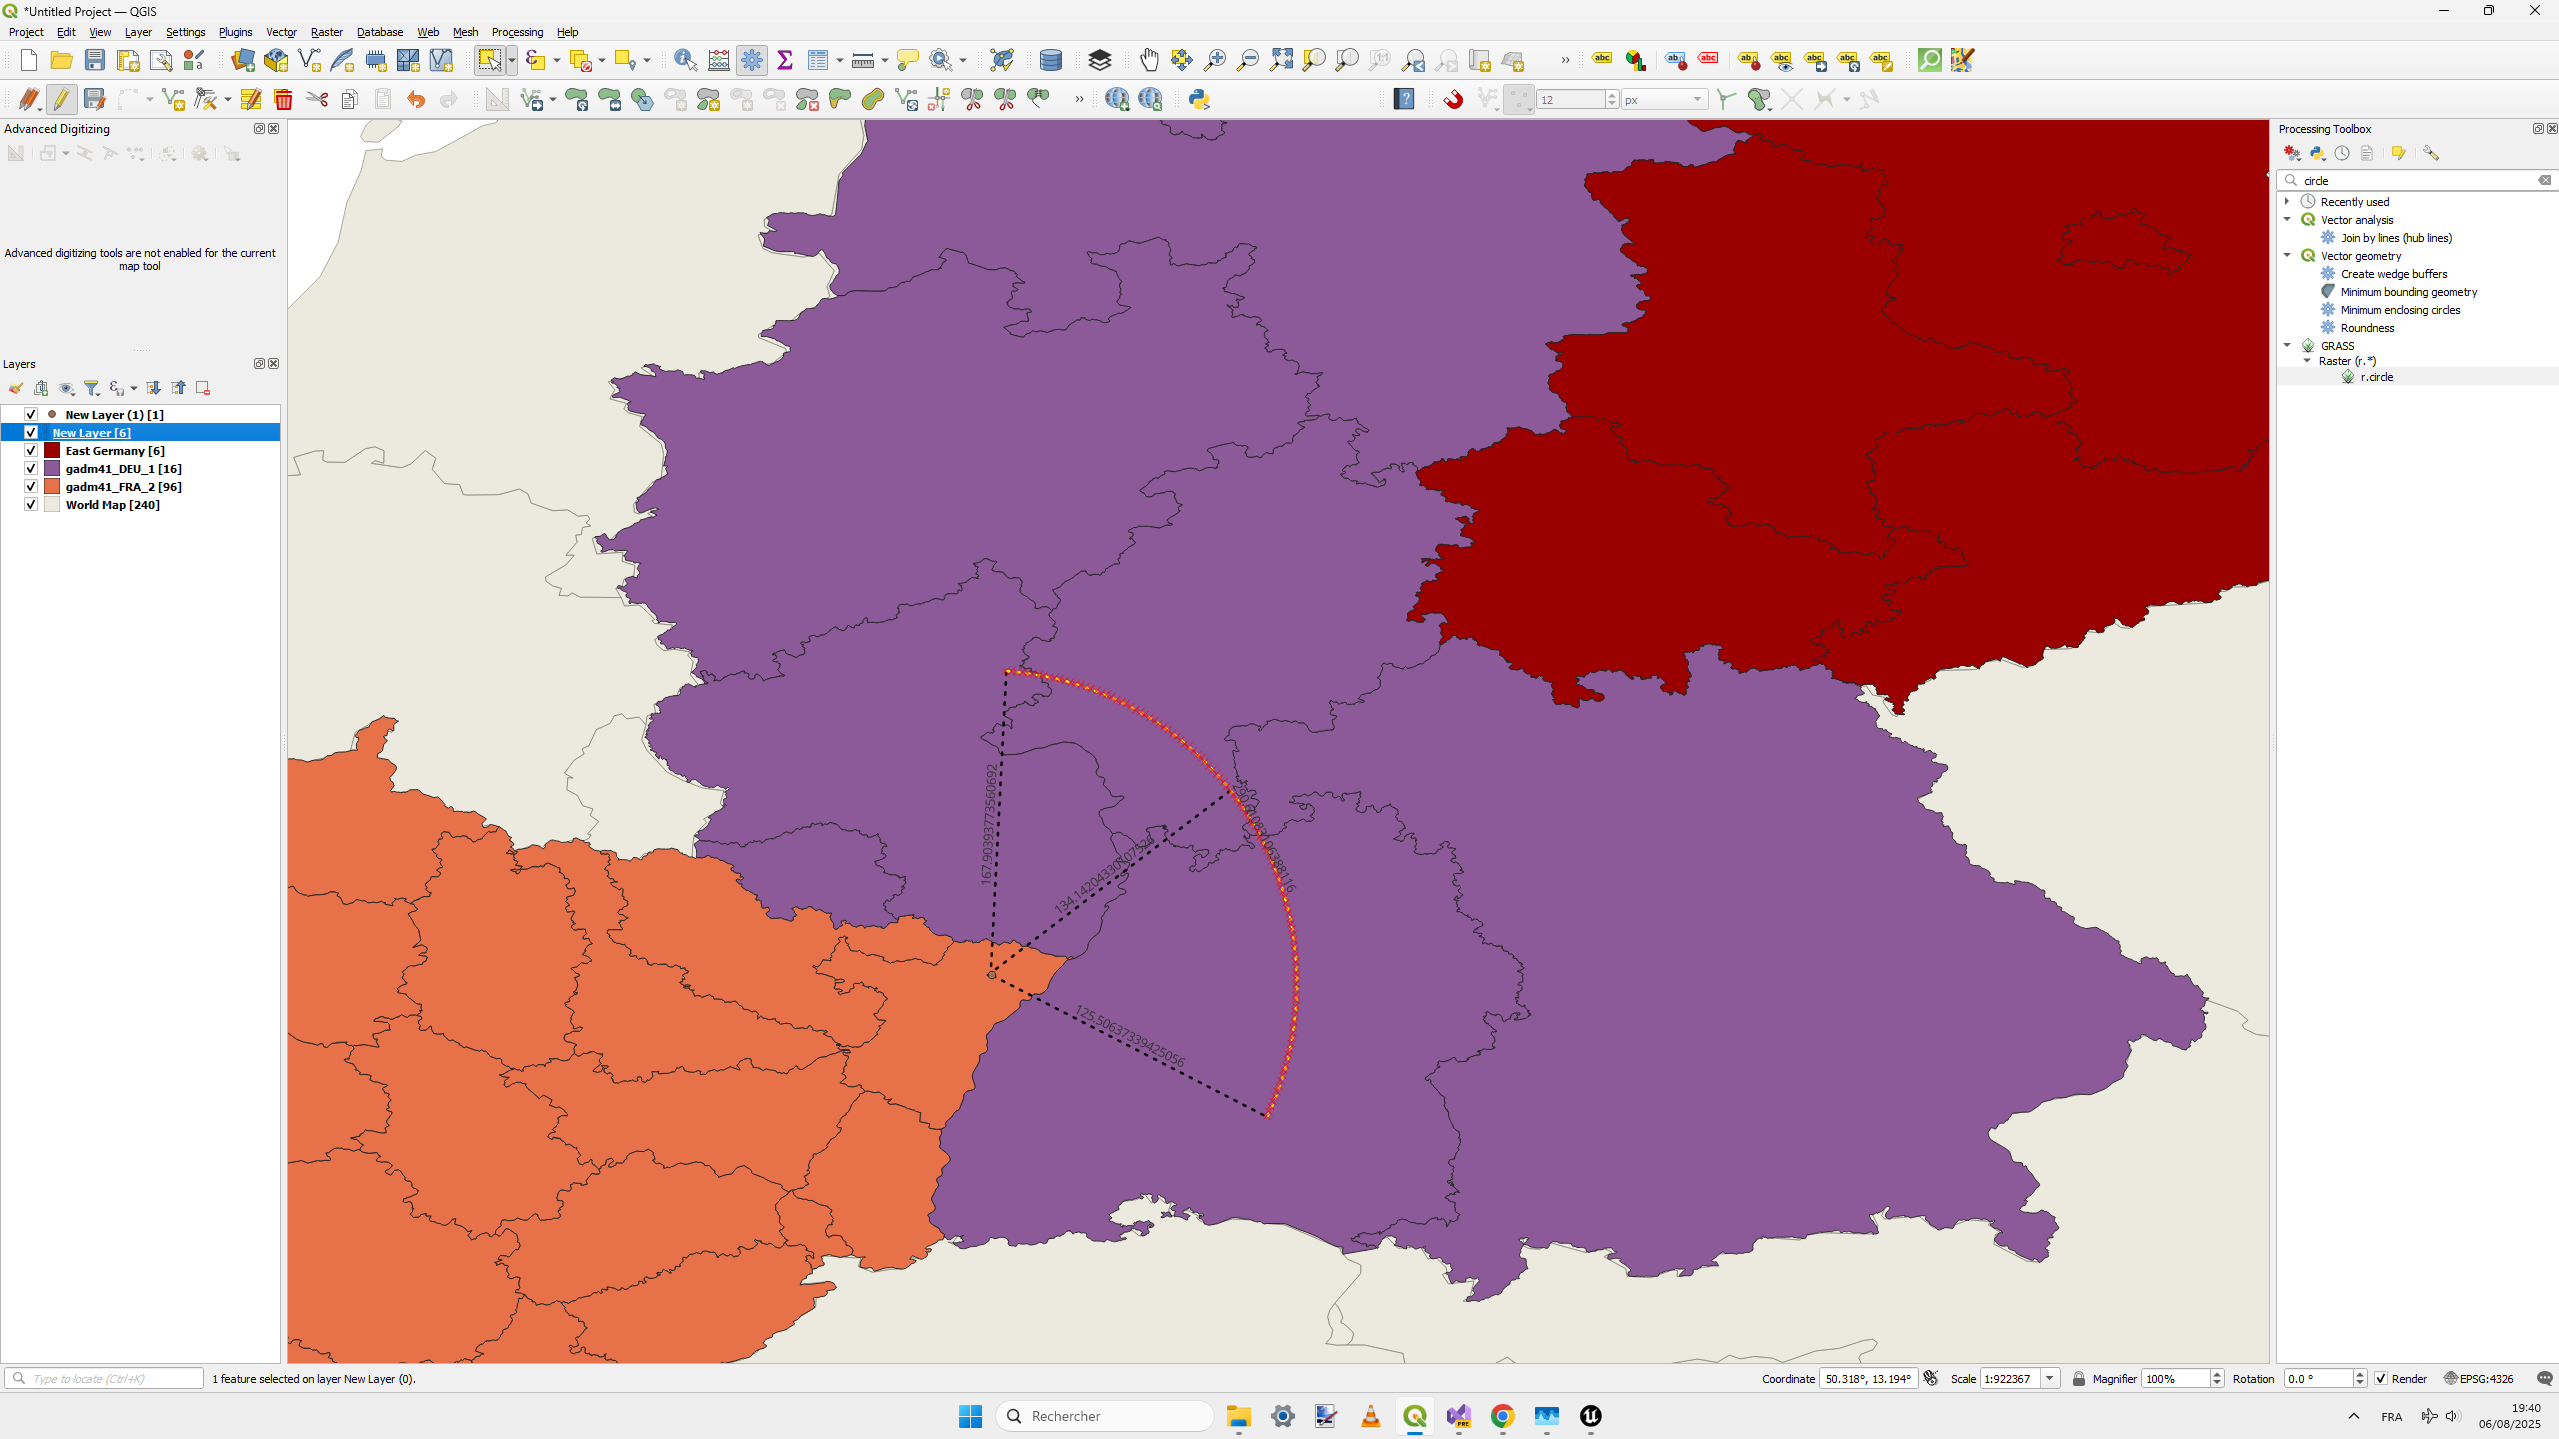Select Minimum enclosing circles algorithm
The width and height of the screenshot is (2559, 1439).
pyautogui.click(x=2399, y=310)
